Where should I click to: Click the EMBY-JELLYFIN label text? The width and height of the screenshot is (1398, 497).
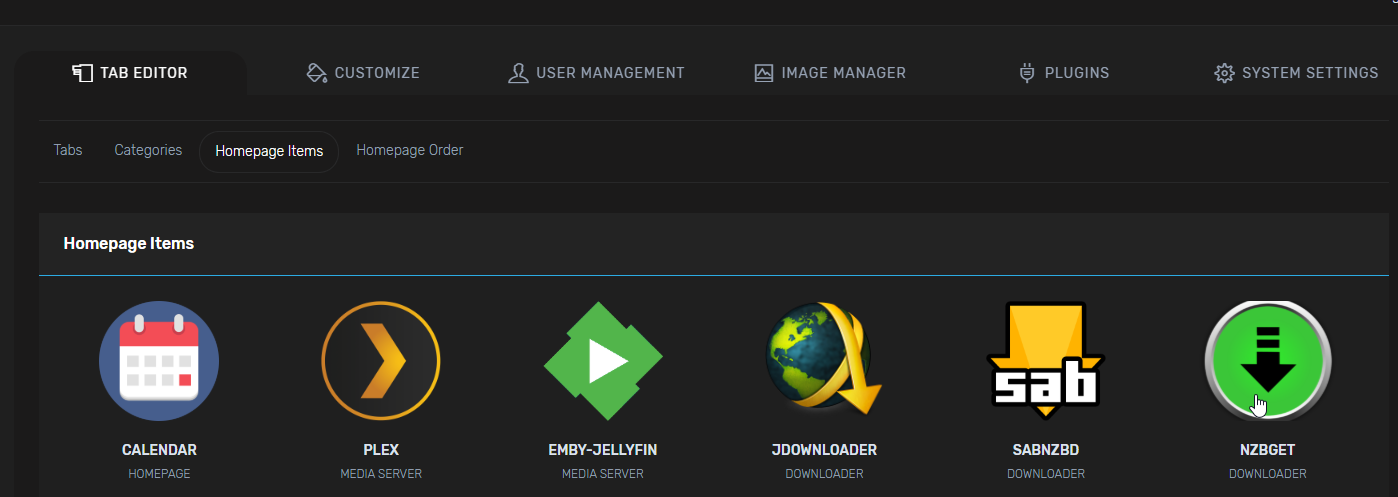click(603, 450)
